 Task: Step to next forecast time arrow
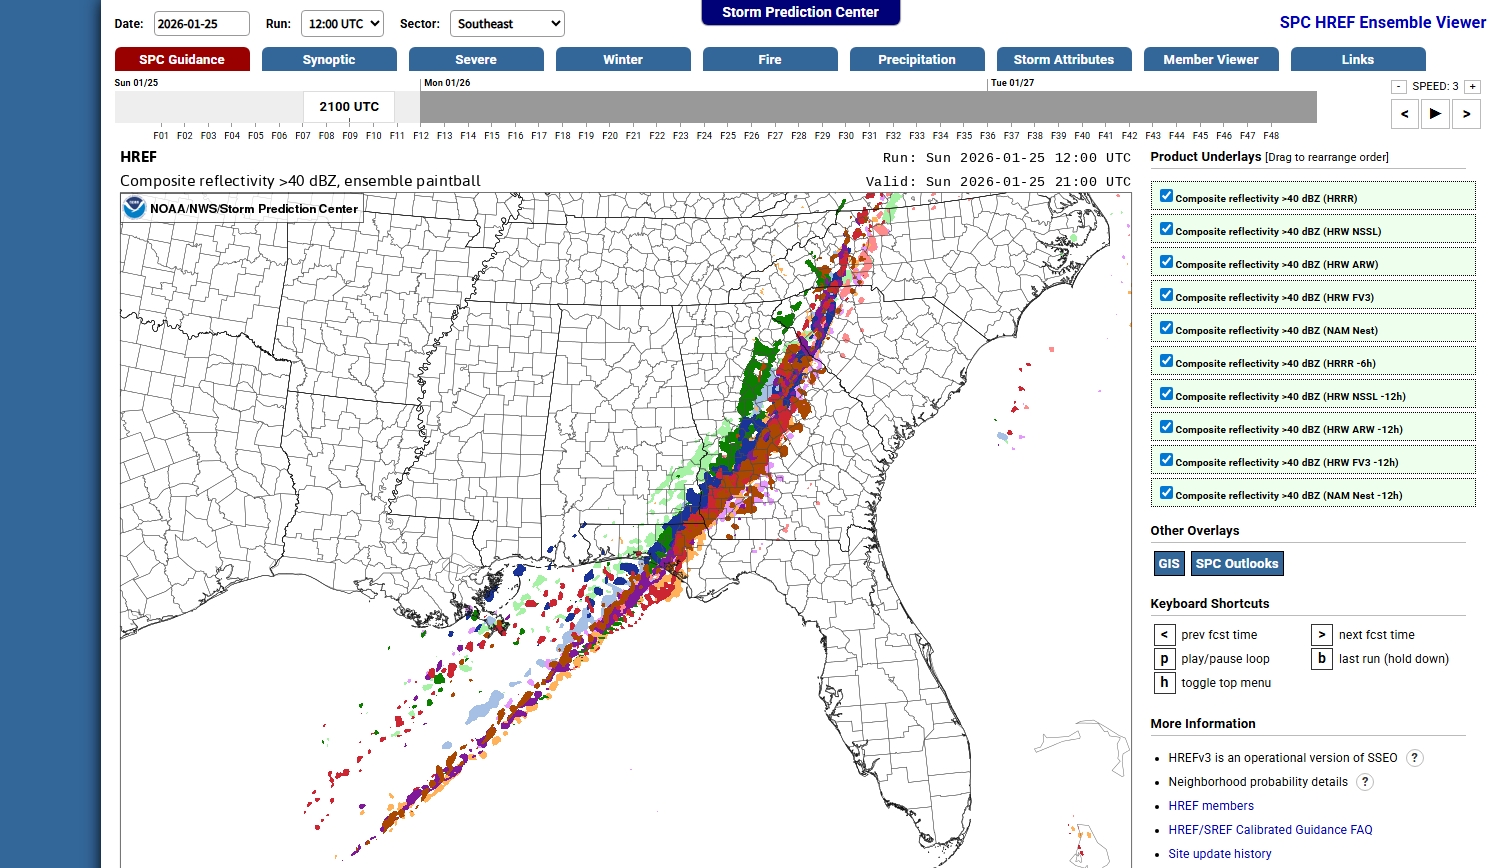[x=1466, y=114]
